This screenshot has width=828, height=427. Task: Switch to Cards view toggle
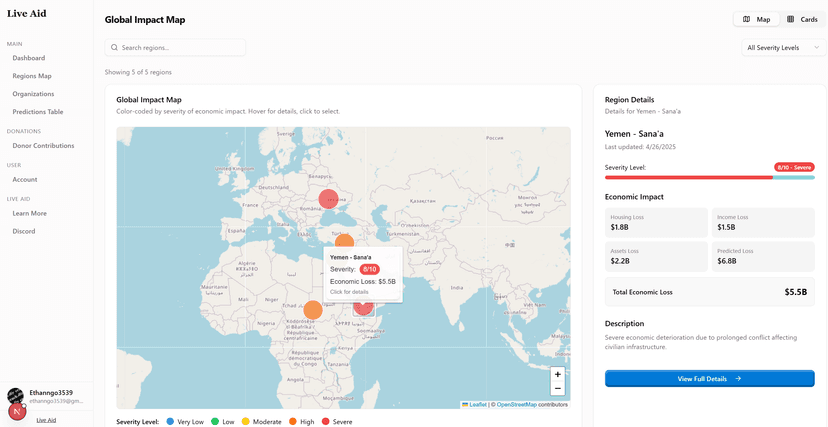[x=802, y=19]
